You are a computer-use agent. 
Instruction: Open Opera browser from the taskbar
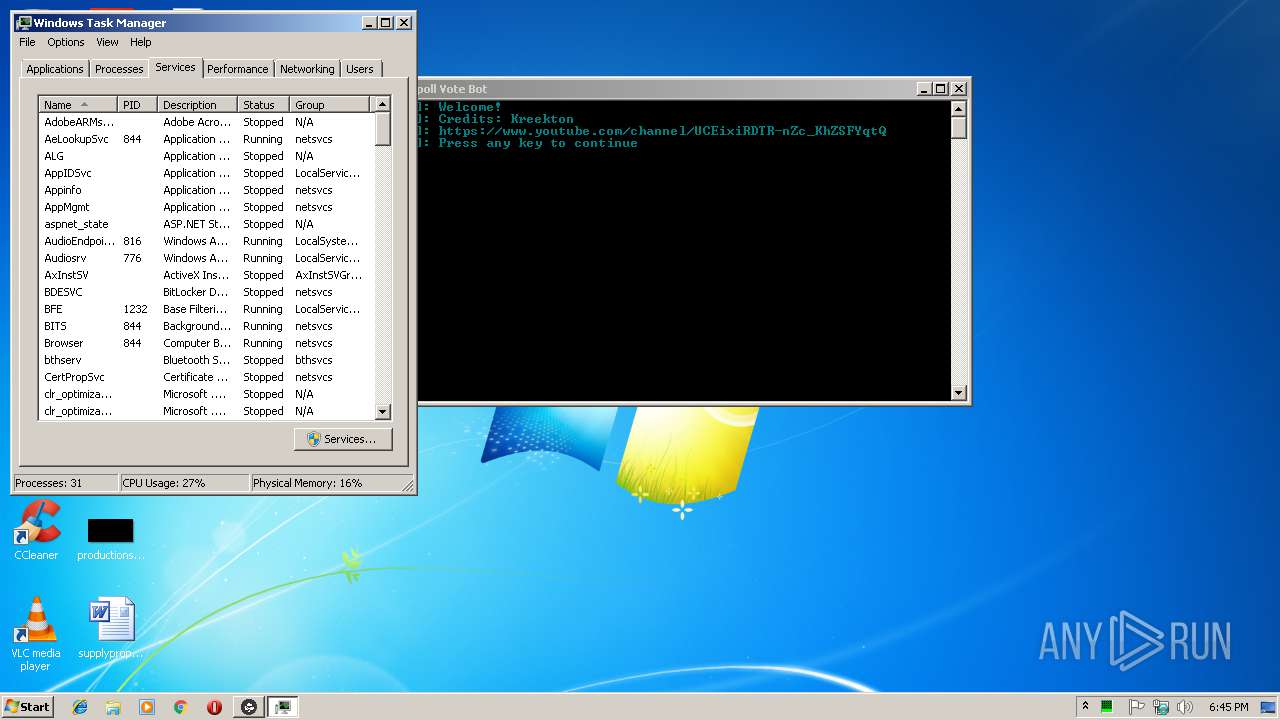(x=214, y=707)
